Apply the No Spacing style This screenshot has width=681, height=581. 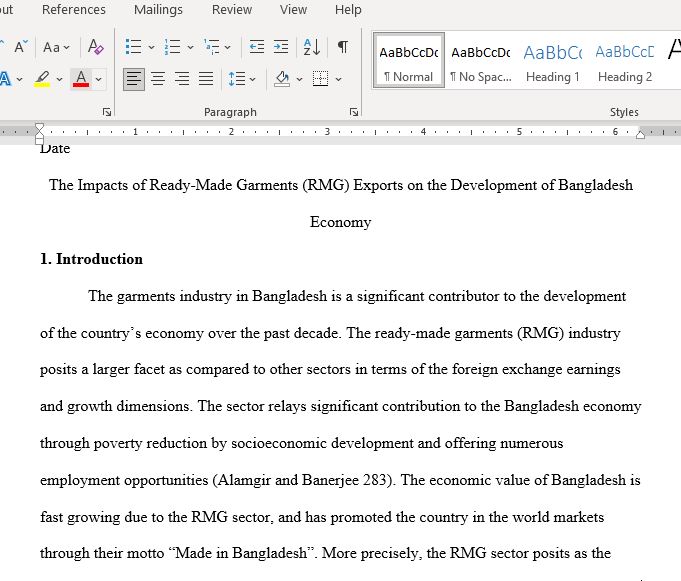click(x=481, y=60)
